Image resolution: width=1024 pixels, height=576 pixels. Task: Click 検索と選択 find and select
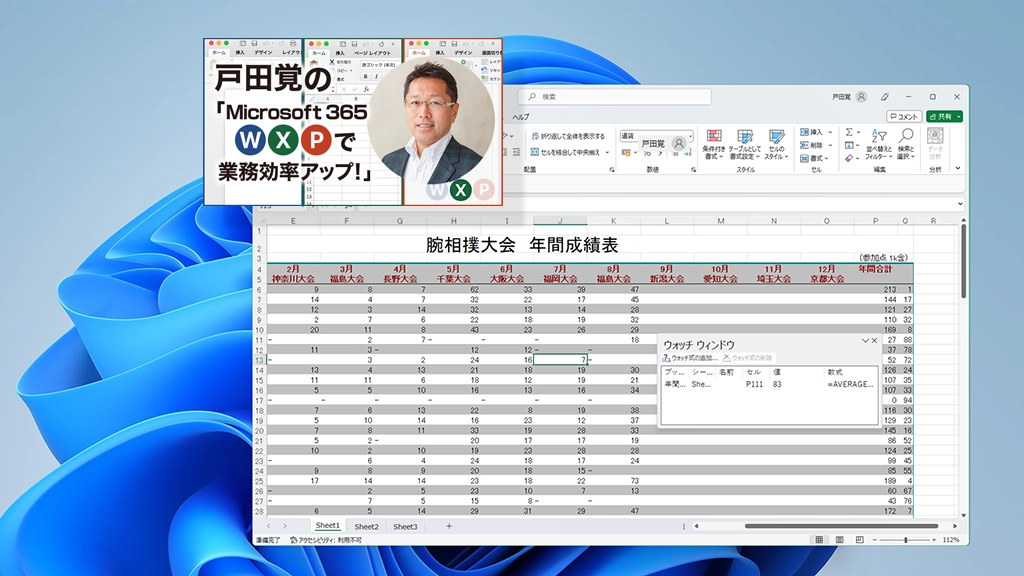pyautogui.click(x=906, y=146)
